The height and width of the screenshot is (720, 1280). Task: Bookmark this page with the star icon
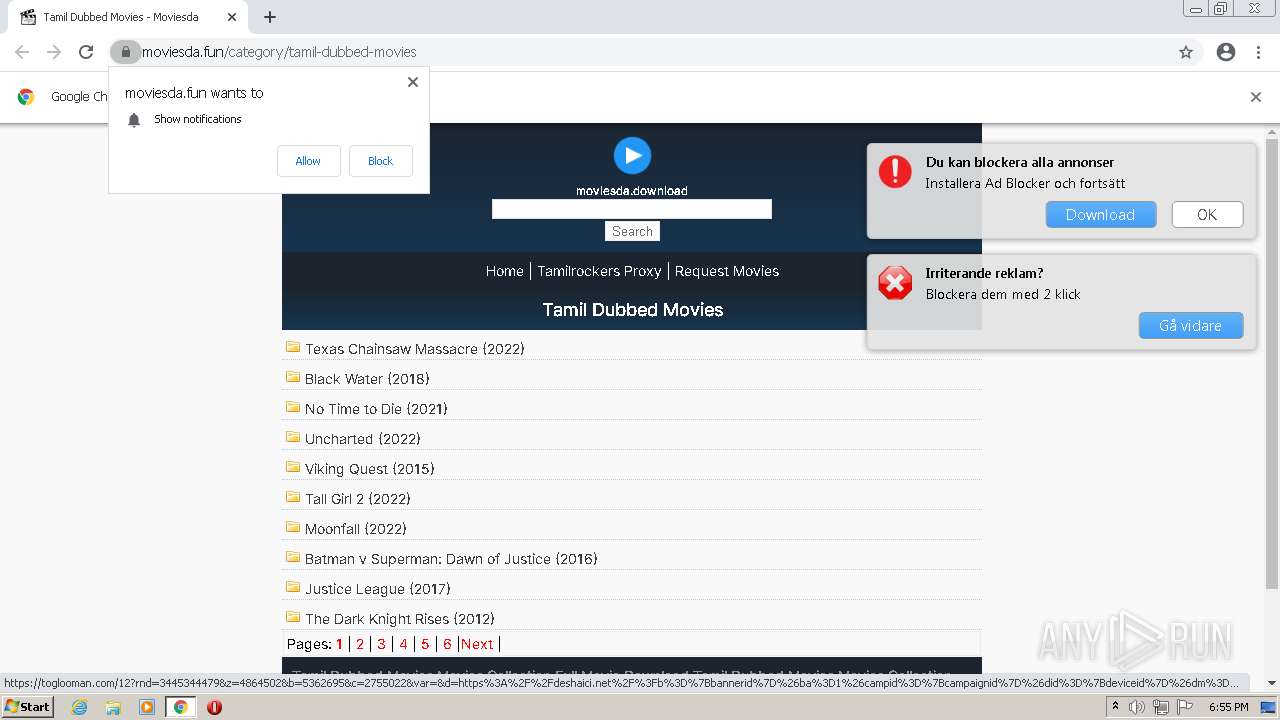1186,52
